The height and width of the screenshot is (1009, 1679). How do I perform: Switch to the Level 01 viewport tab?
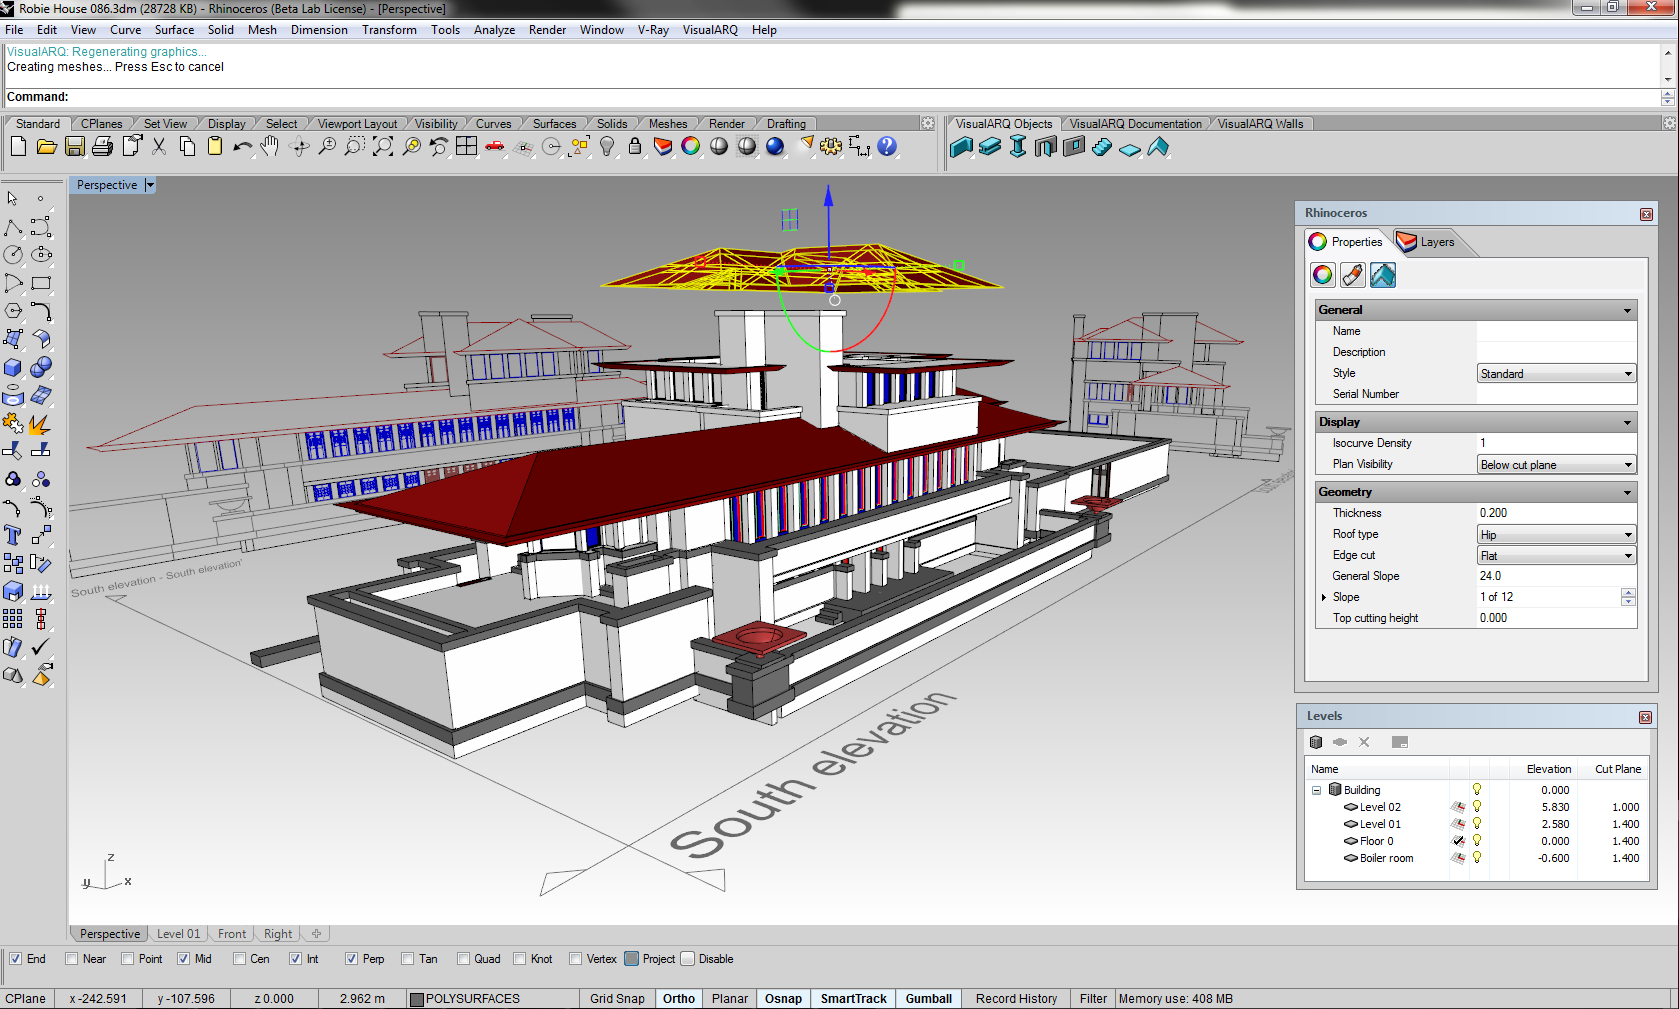pyautogui.click(x=178, y=934)
